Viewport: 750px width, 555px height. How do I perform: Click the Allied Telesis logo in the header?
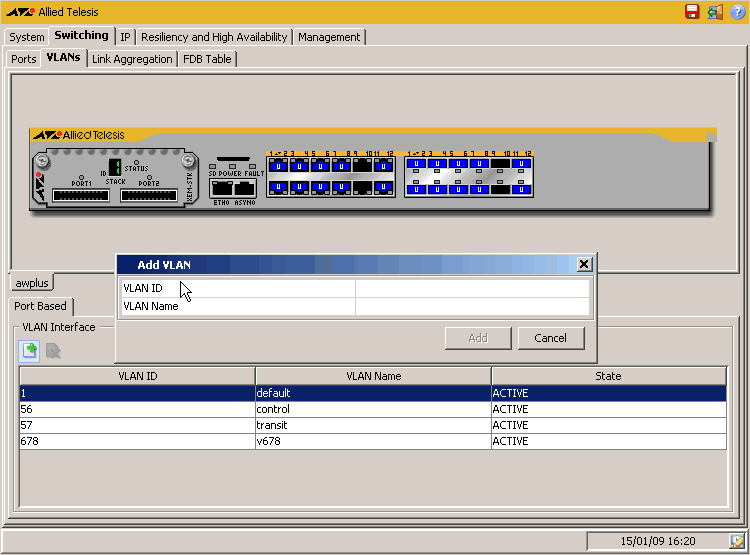click(52, 12)
